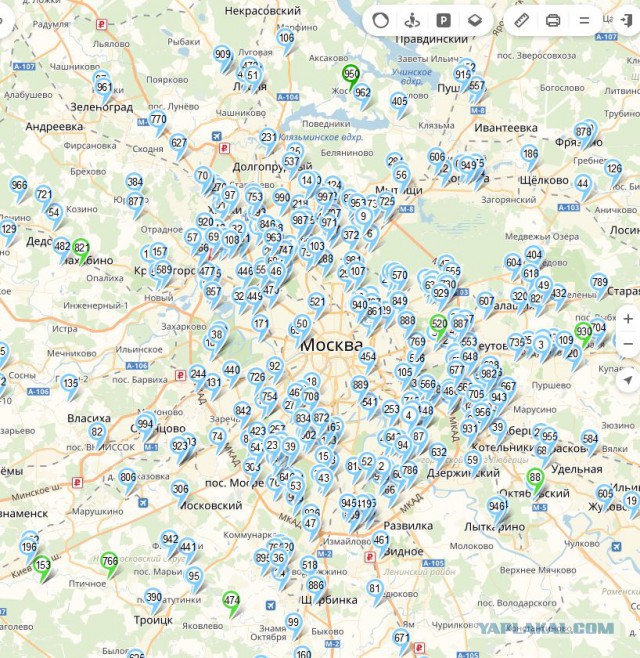Viewport: 640px width, 658px height.
Task: Select map marker 231
Action: (x=268, y=138)
